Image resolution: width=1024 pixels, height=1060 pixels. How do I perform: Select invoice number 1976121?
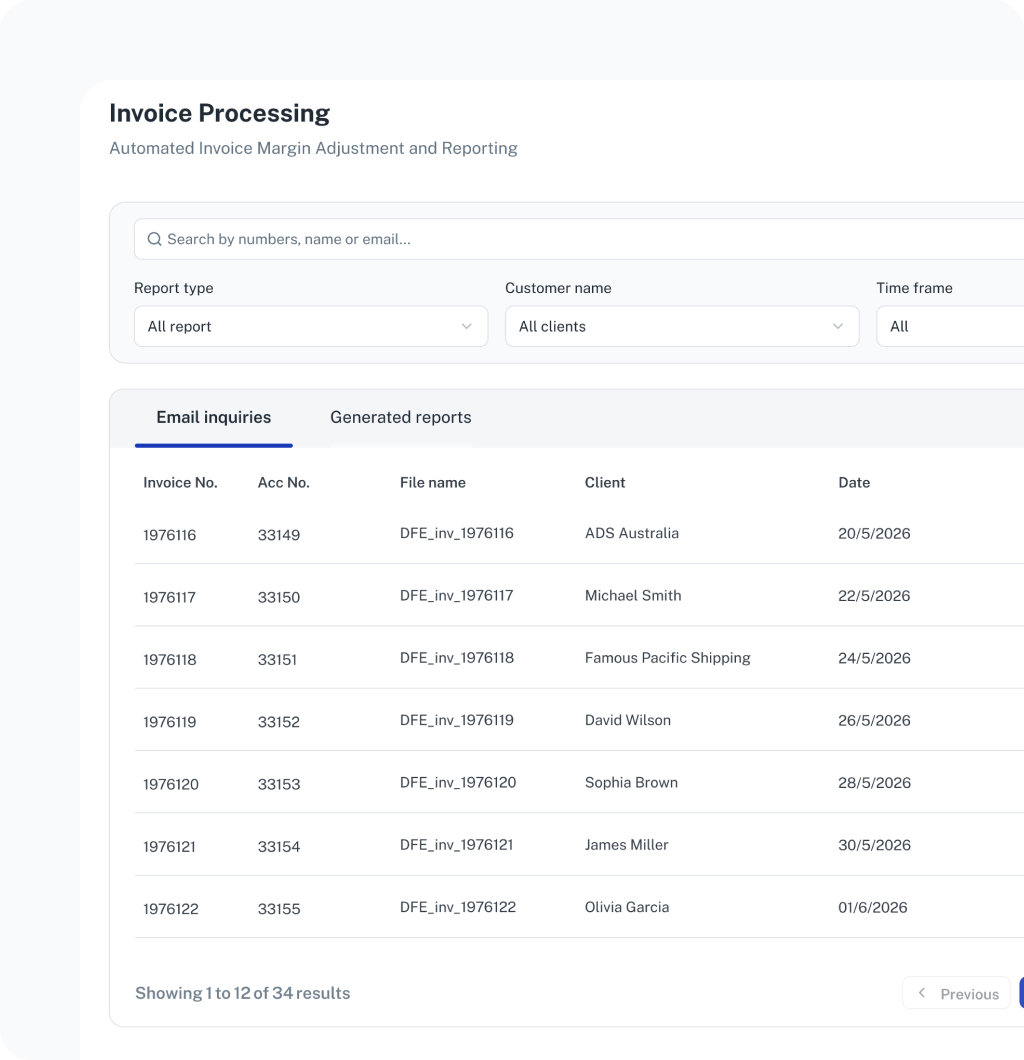(x=170, y=846)
